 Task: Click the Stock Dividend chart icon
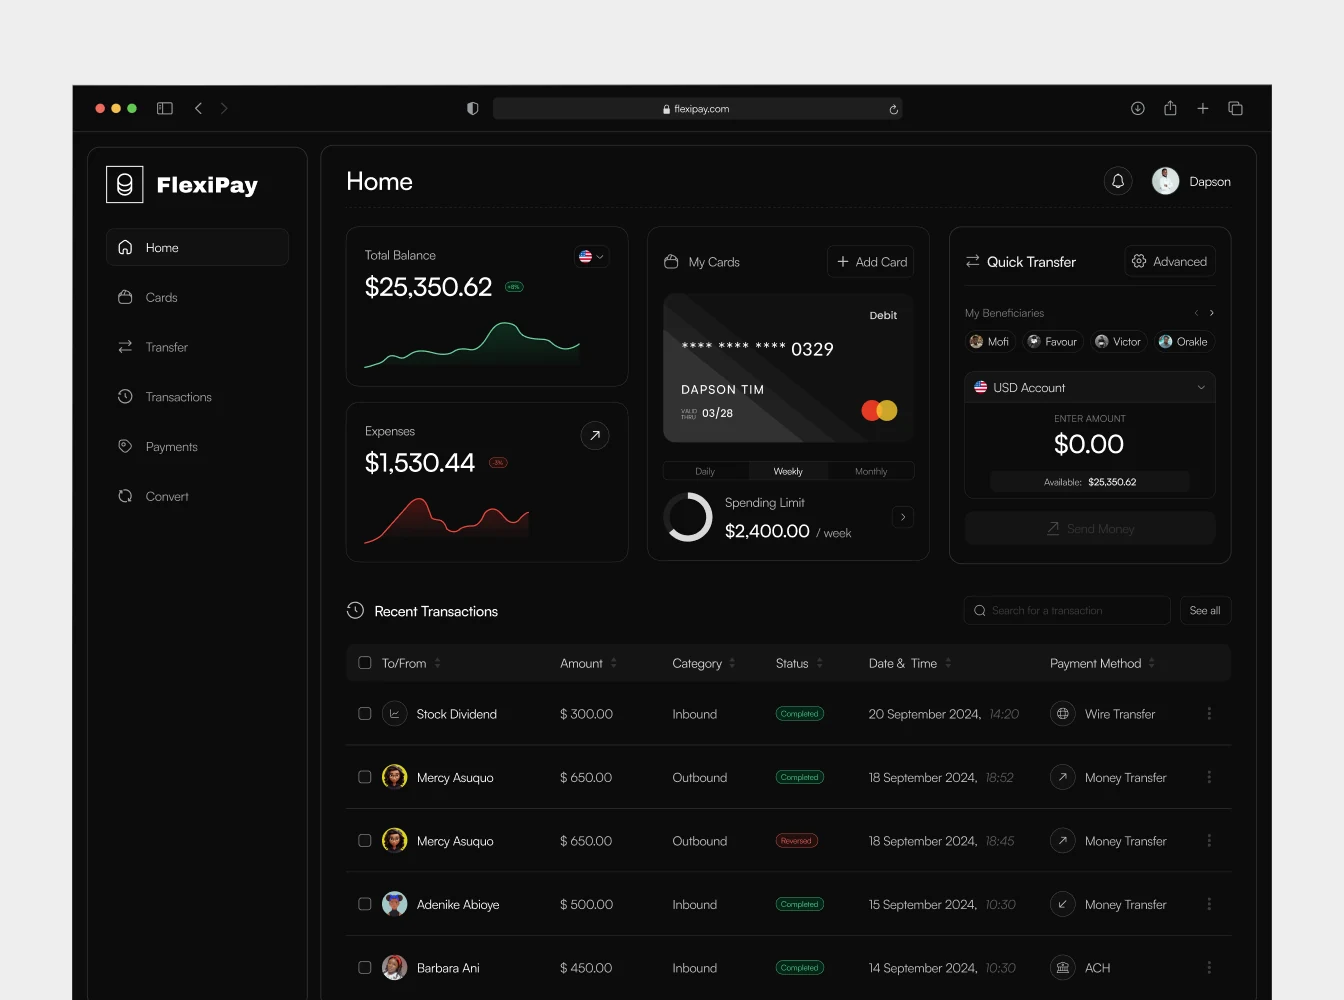(x=394, y=714)
